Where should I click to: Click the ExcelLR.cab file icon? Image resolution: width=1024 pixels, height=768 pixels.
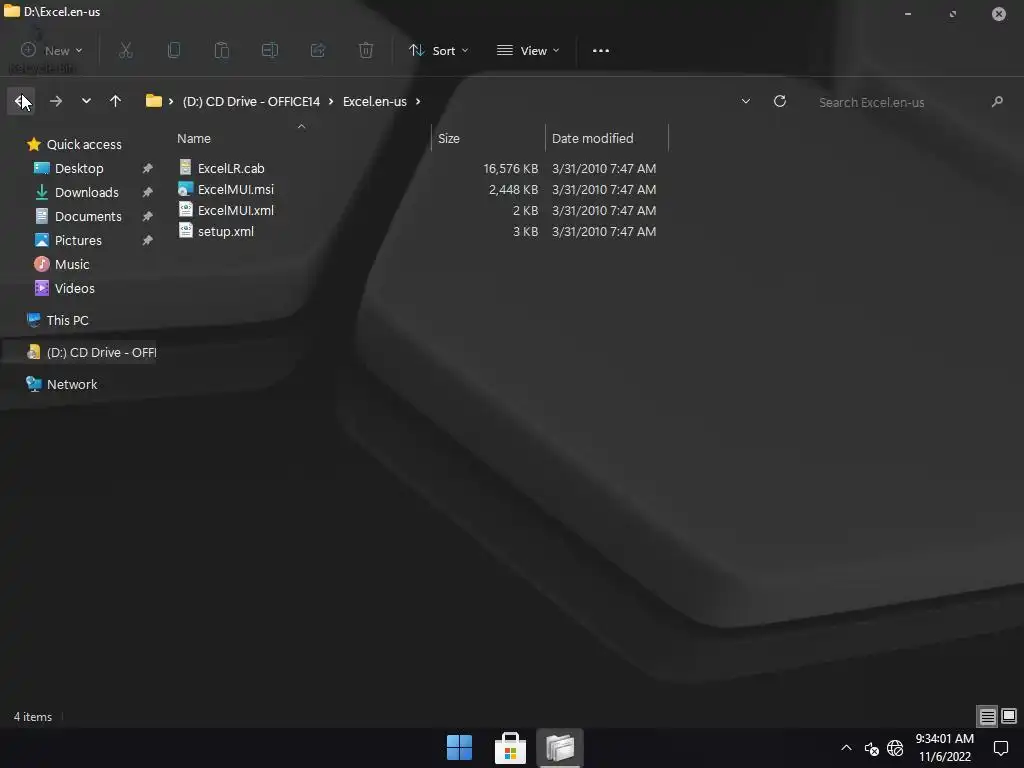coord(185,168)
